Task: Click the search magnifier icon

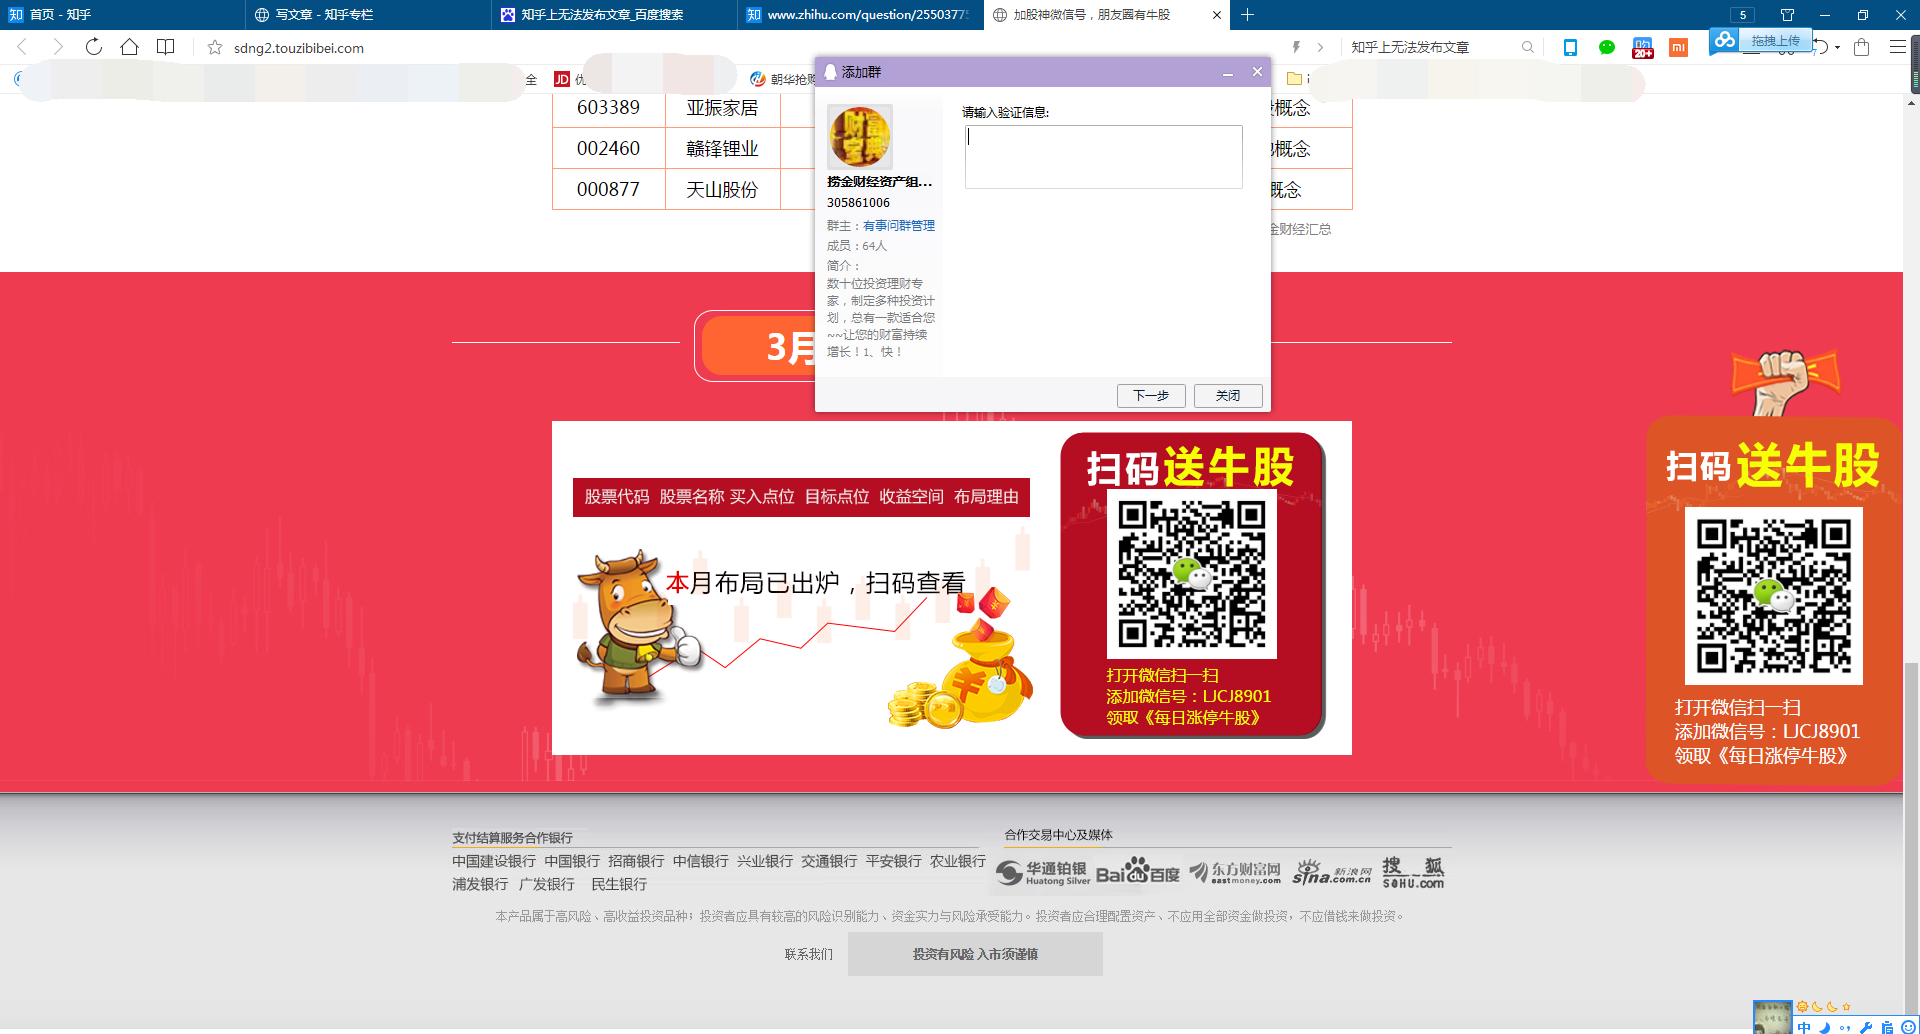Action: pos(1527,47)
